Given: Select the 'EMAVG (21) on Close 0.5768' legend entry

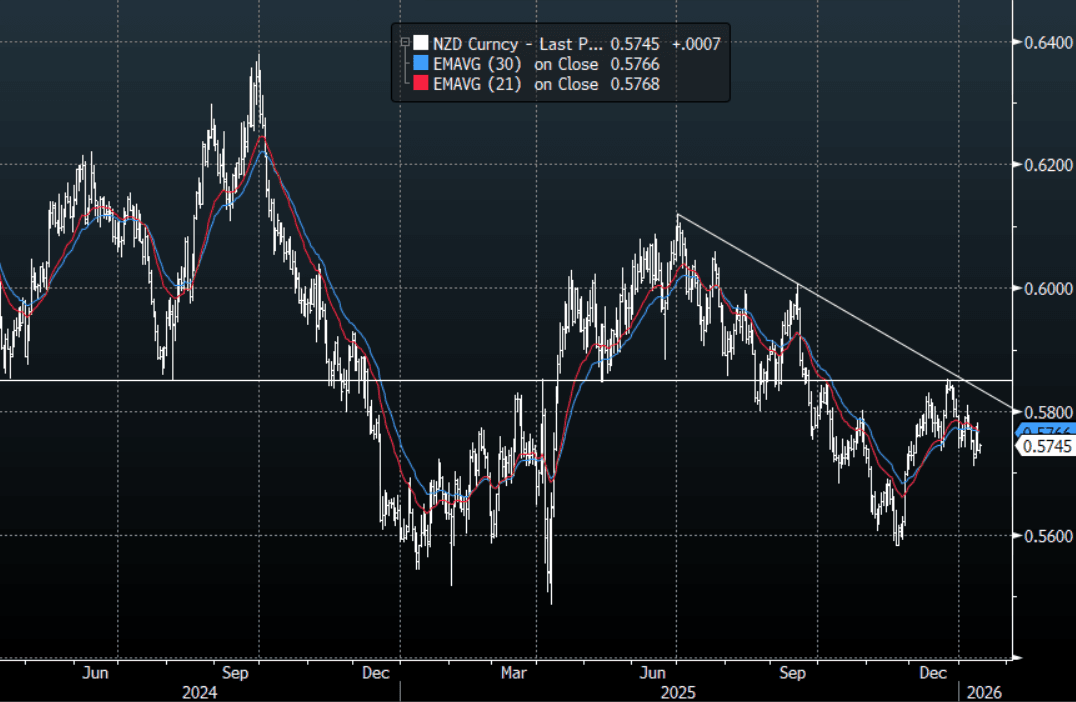Looking at the screenshot, I should click(x=536, y=84).
